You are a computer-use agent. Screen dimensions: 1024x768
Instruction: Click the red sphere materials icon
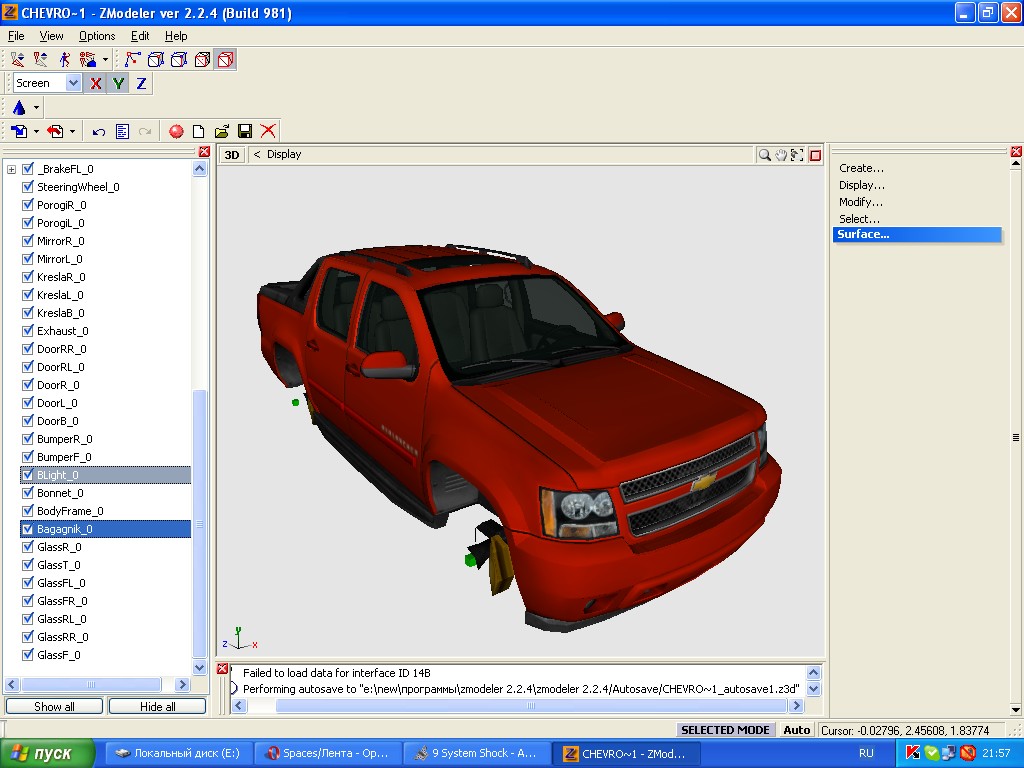point(176,131)
